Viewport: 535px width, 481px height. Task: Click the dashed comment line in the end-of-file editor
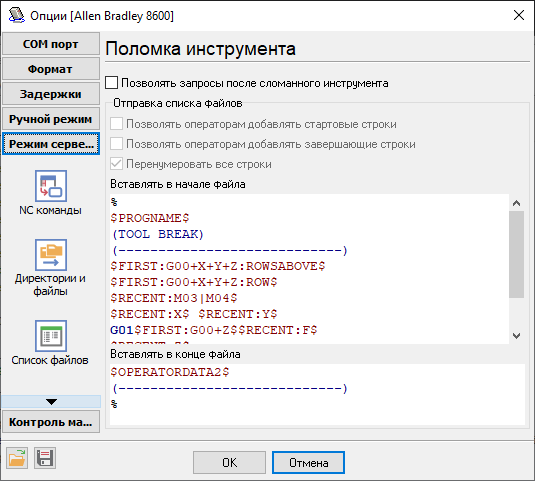pos(230,388)
